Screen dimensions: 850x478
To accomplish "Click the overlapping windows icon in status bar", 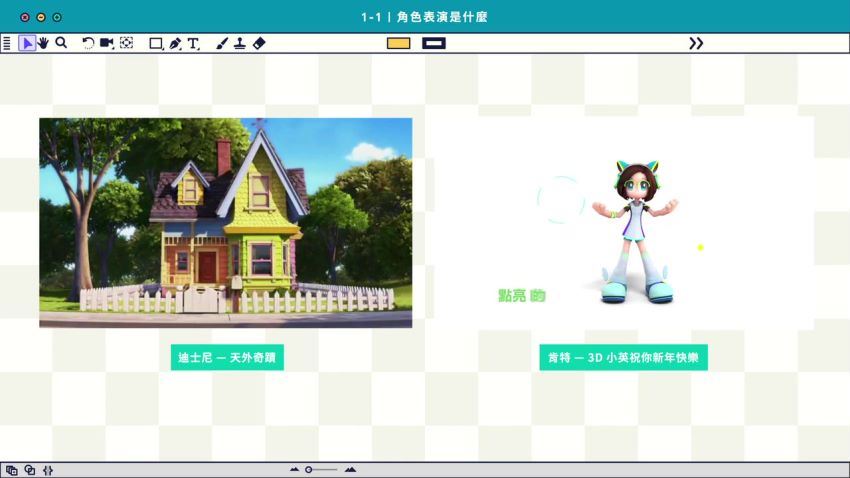I will coord(12,470).
